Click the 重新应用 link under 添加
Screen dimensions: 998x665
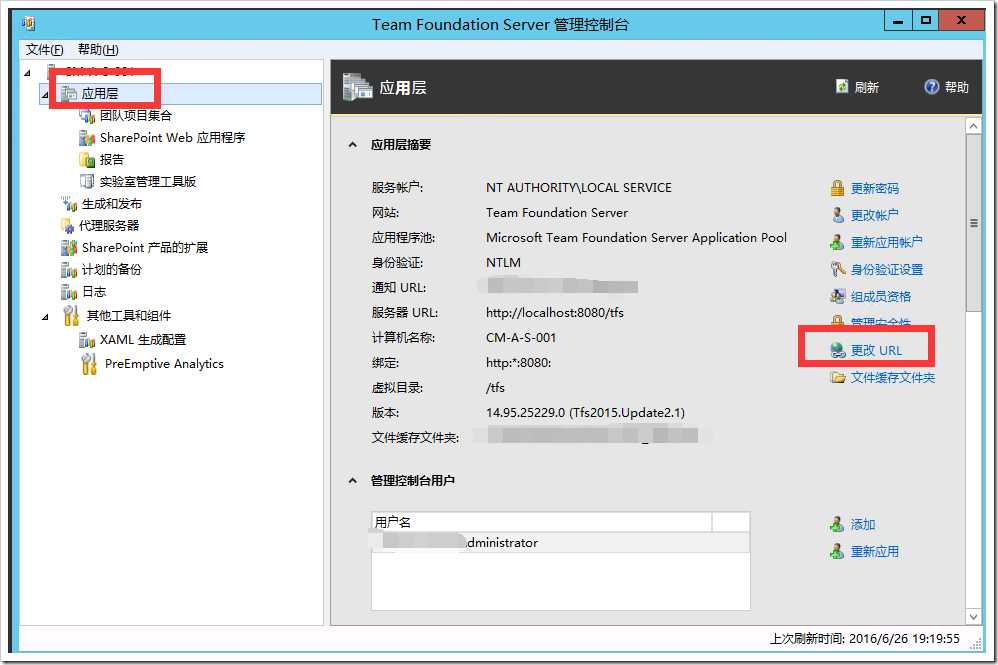[875, 552]
